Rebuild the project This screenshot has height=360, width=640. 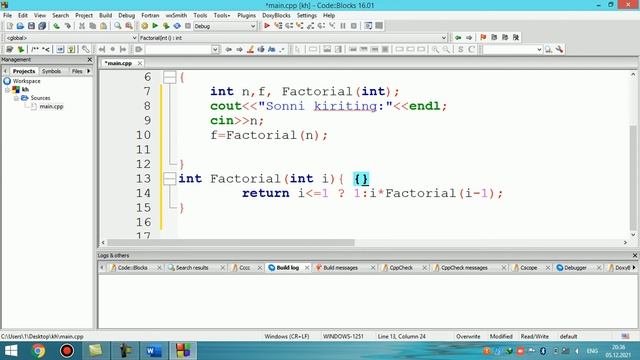[x=177, y=26]
